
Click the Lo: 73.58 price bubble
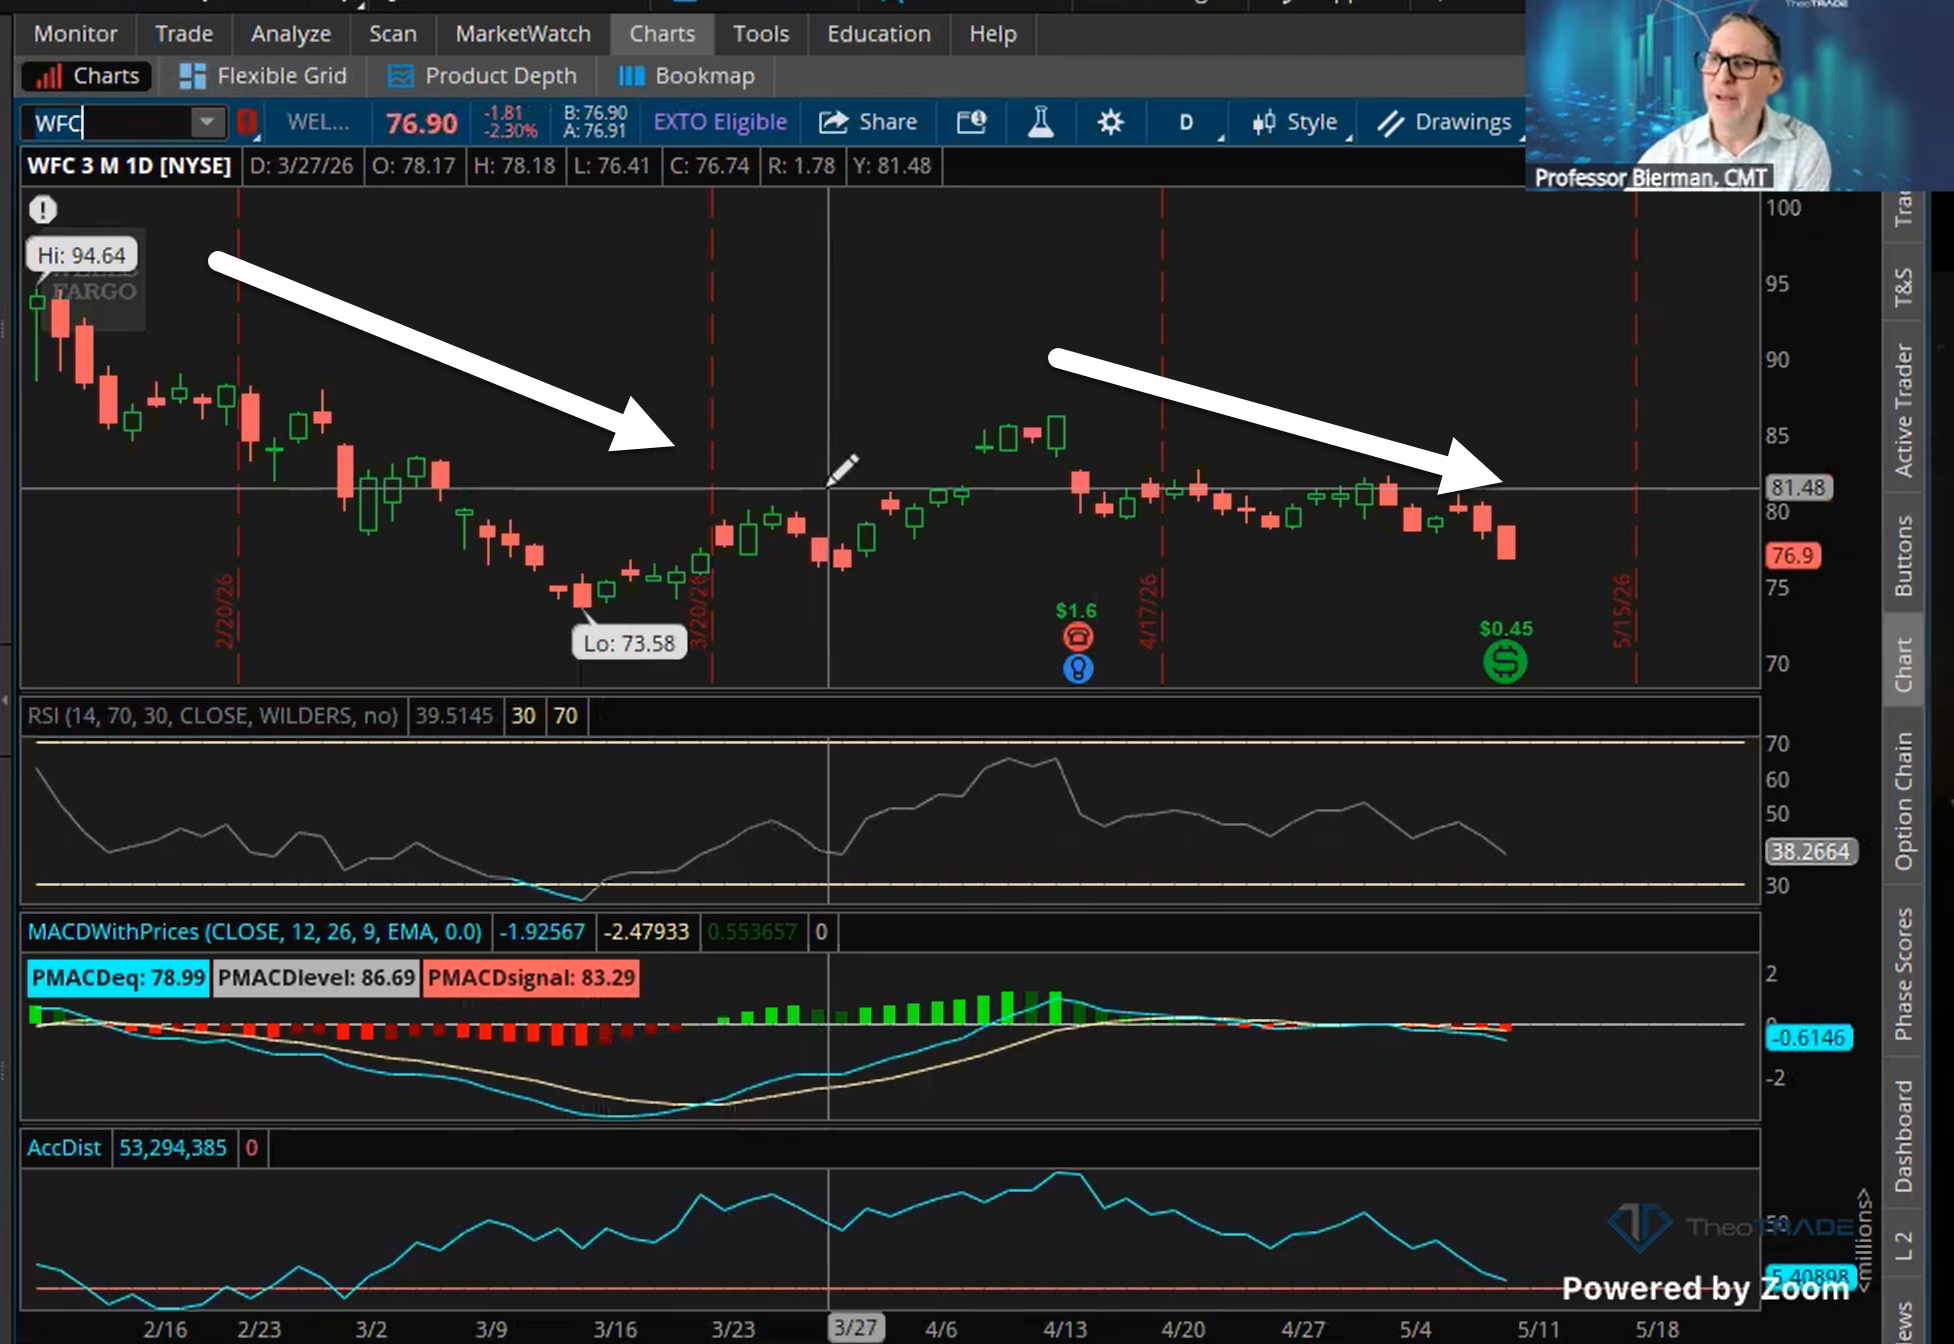point(629,643)
